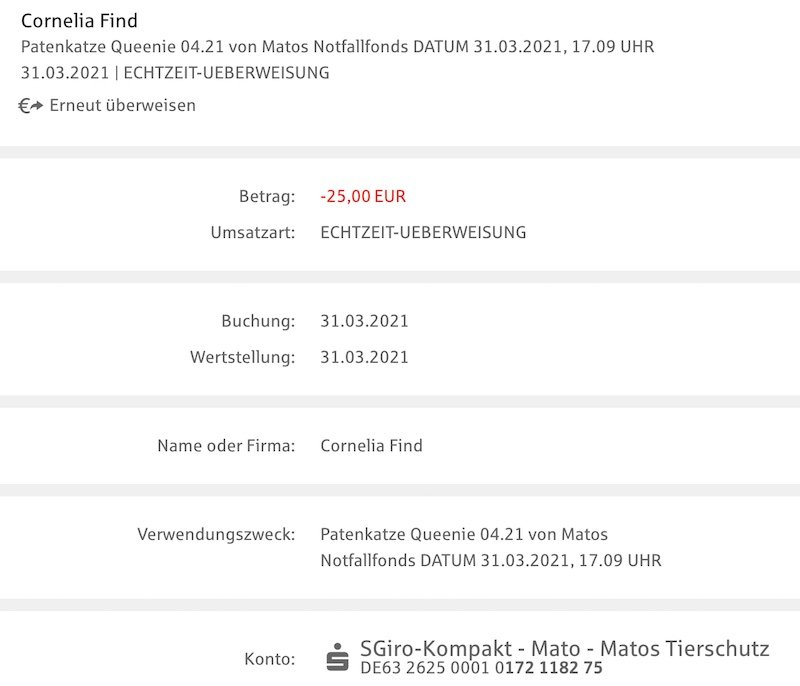Click the header subtitle Patenkatze Queenie description

tap(337, 47)
